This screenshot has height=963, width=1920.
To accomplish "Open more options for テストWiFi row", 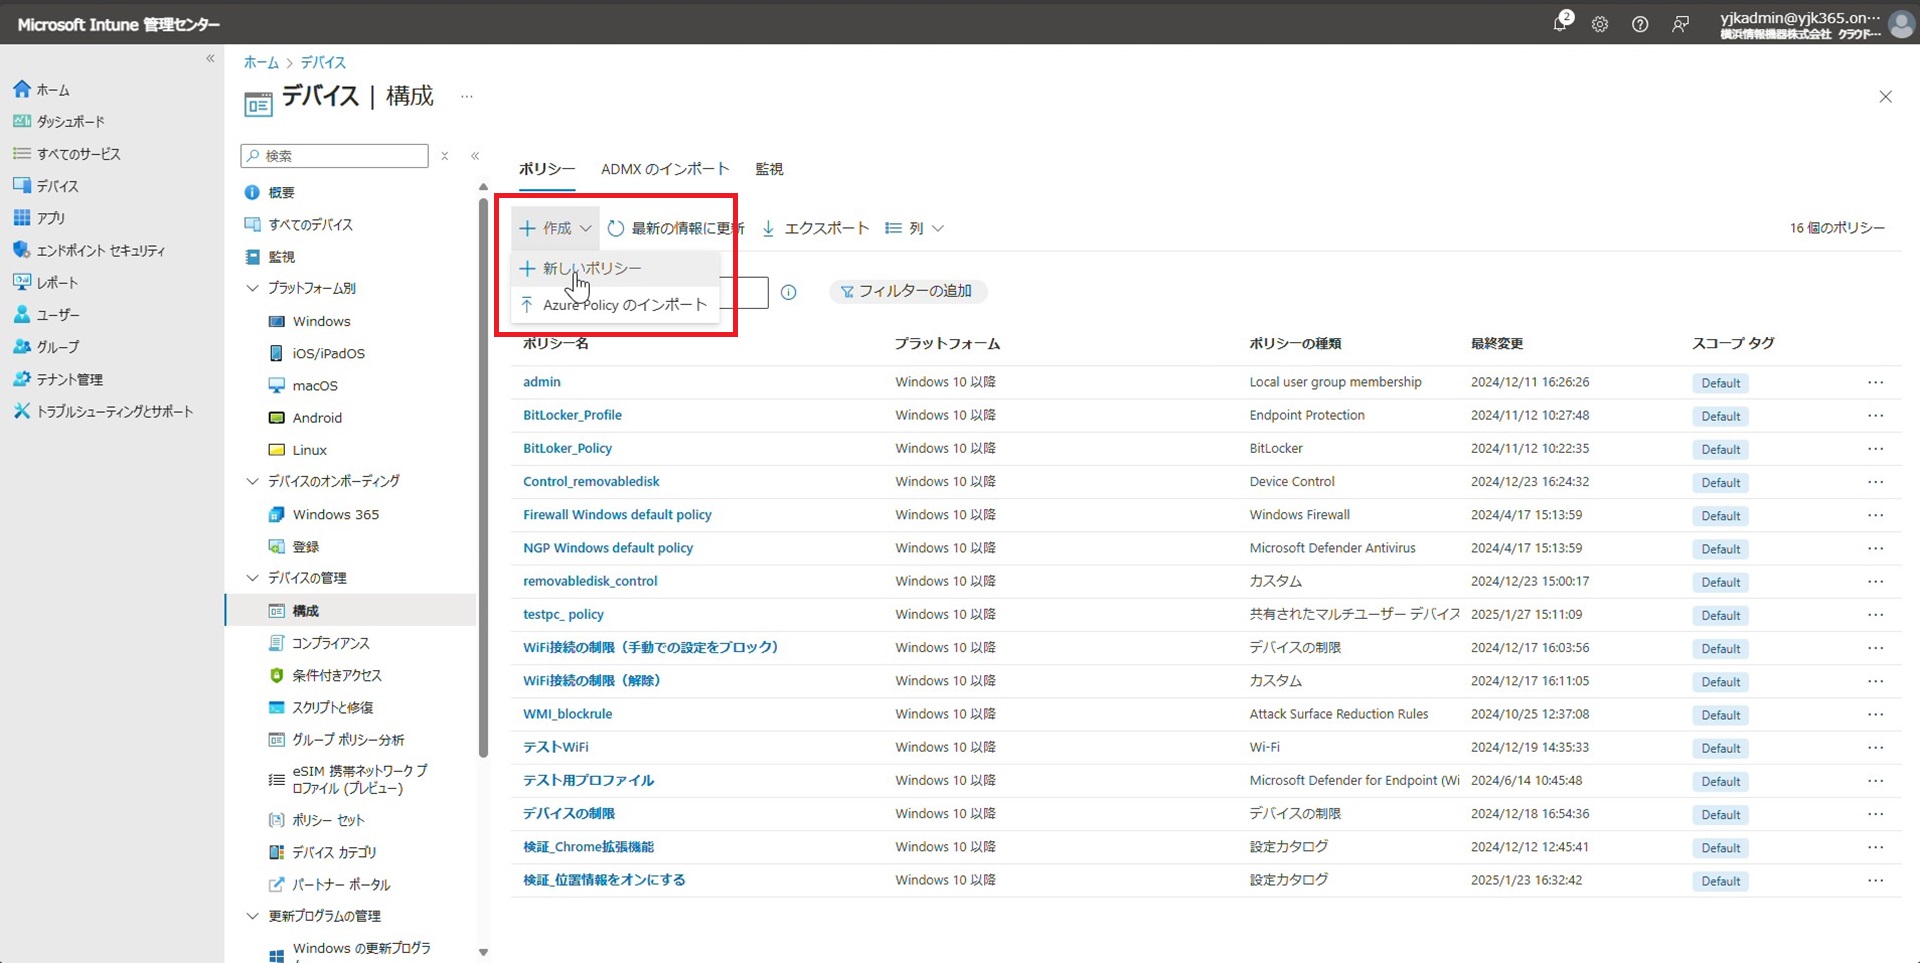I will click(1875, 747).
